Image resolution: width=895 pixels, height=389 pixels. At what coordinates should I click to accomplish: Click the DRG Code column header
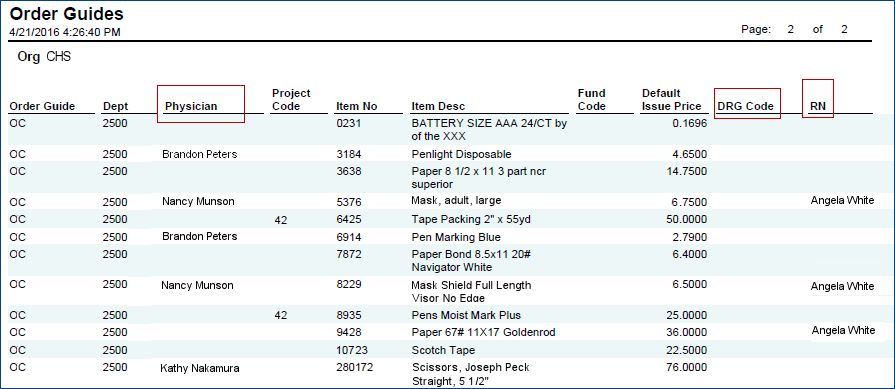745,106
